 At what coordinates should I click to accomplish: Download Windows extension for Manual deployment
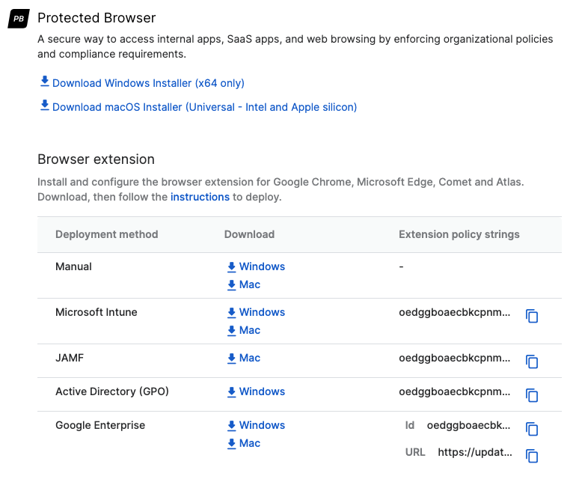point(256,266)
